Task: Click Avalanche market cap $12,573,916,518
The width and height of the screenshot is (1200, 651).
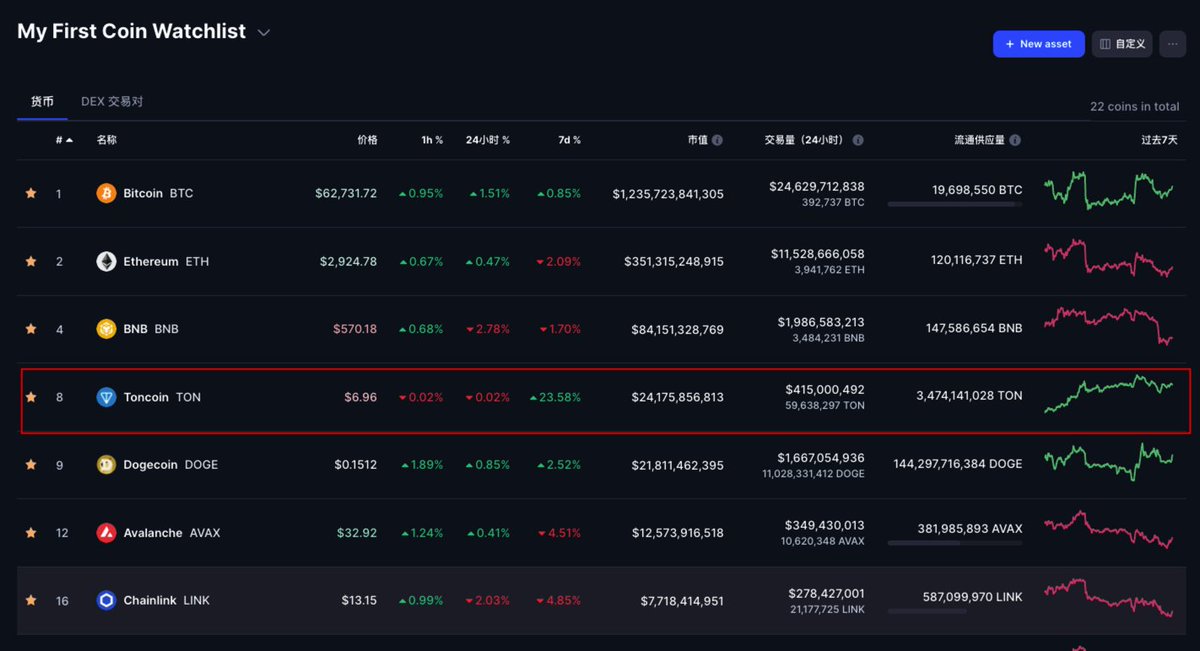Action: 678,533
